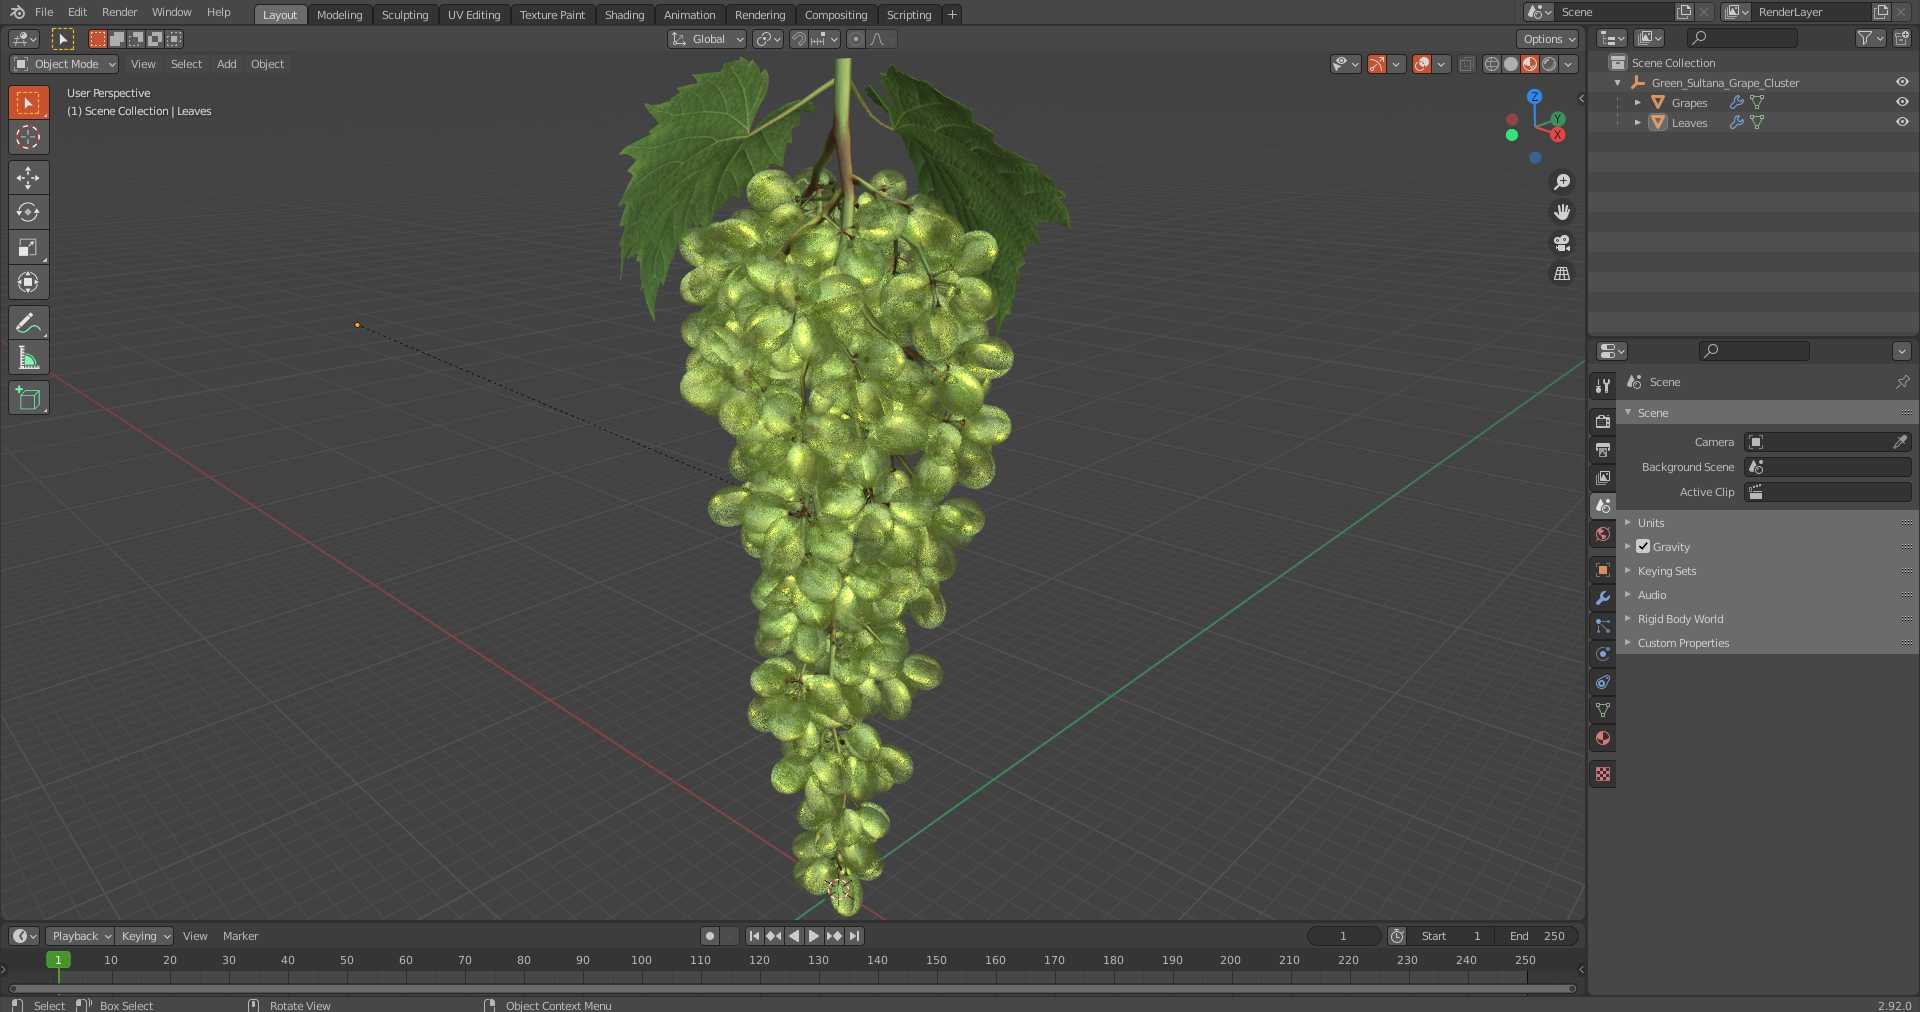Toggle X-ray mode
Image resolution: width=1920 pixels, height=1012 pixels.
click(1466, 64)
